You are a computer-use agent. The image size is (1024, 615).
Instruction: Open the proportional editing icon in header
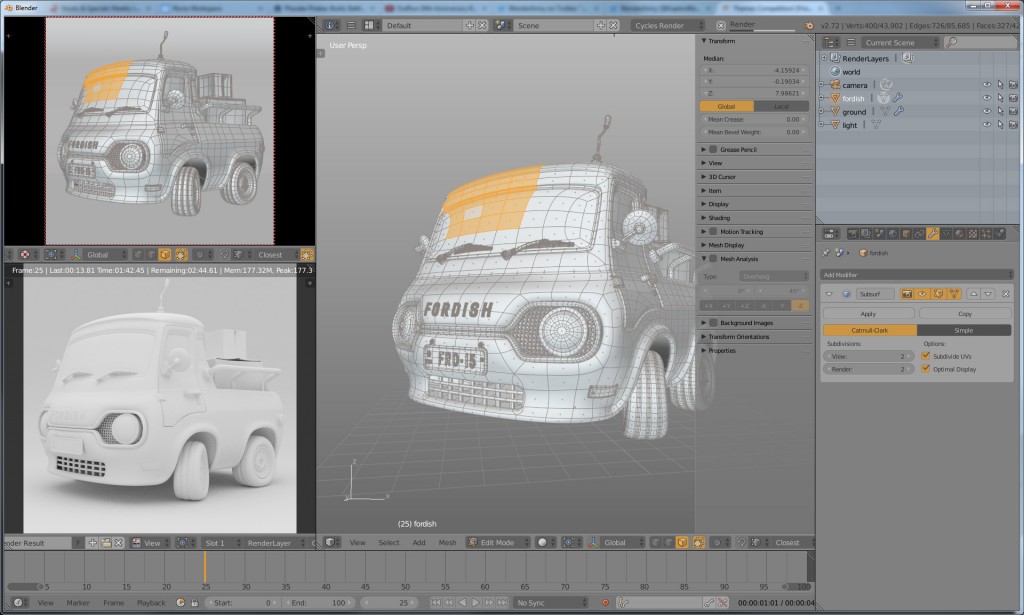click(x=716, y=542)
